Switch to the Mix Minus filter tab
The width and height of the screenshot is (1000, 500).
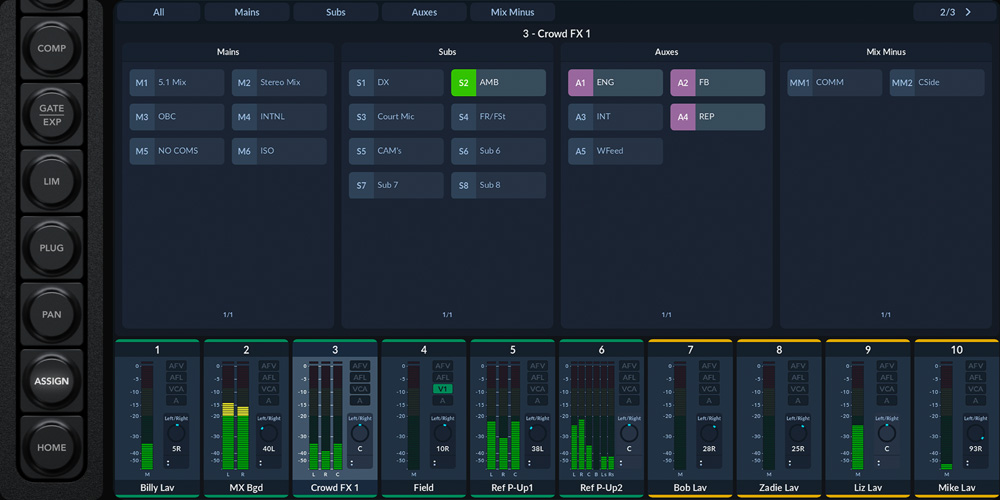point(512,12)
